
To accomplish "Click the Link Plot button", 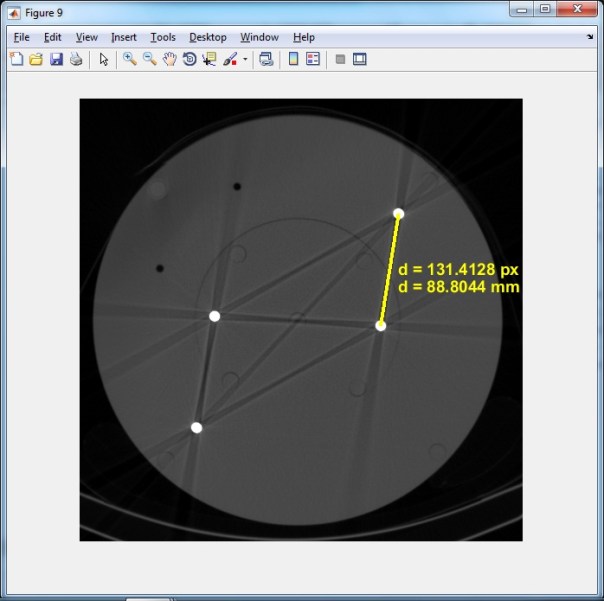I will click(266, 59).
